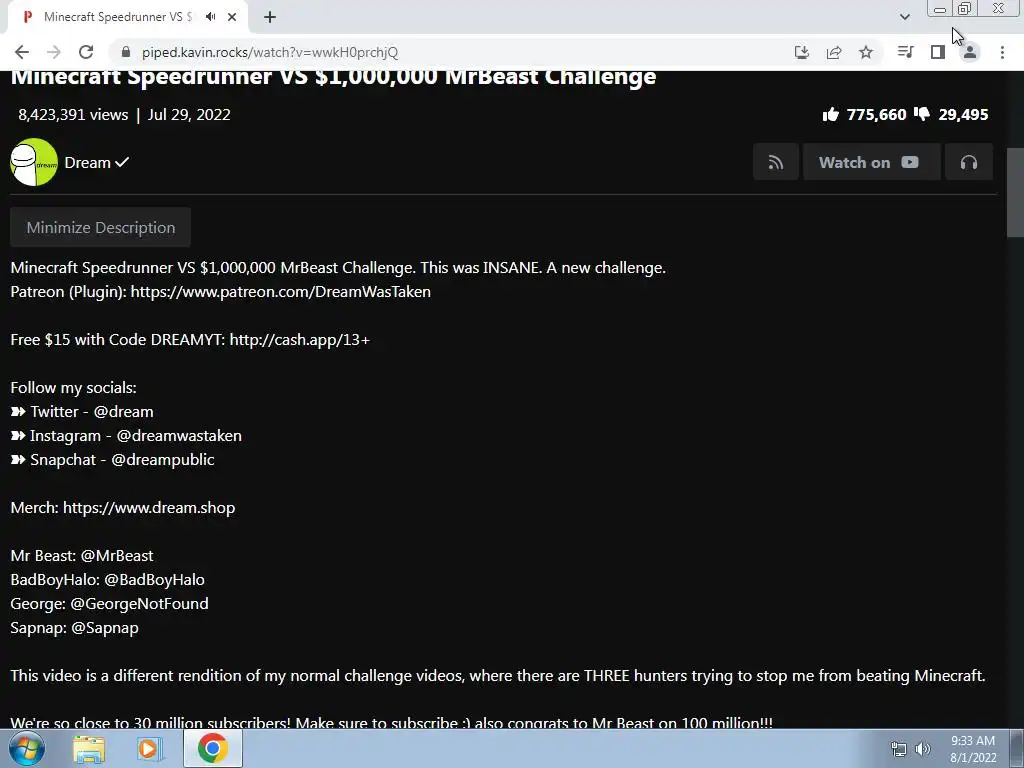
Task: Click the verified checkmark next to Dream
Action: point(122,162)
